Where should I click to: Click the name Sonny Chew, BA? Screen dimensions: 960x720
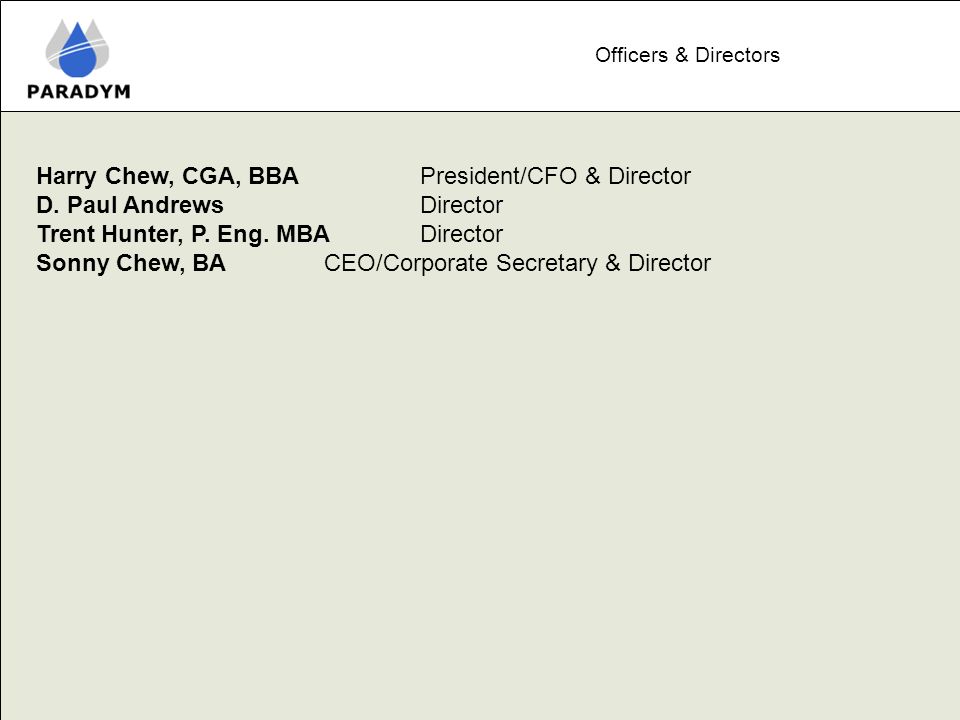coord(131,263)
